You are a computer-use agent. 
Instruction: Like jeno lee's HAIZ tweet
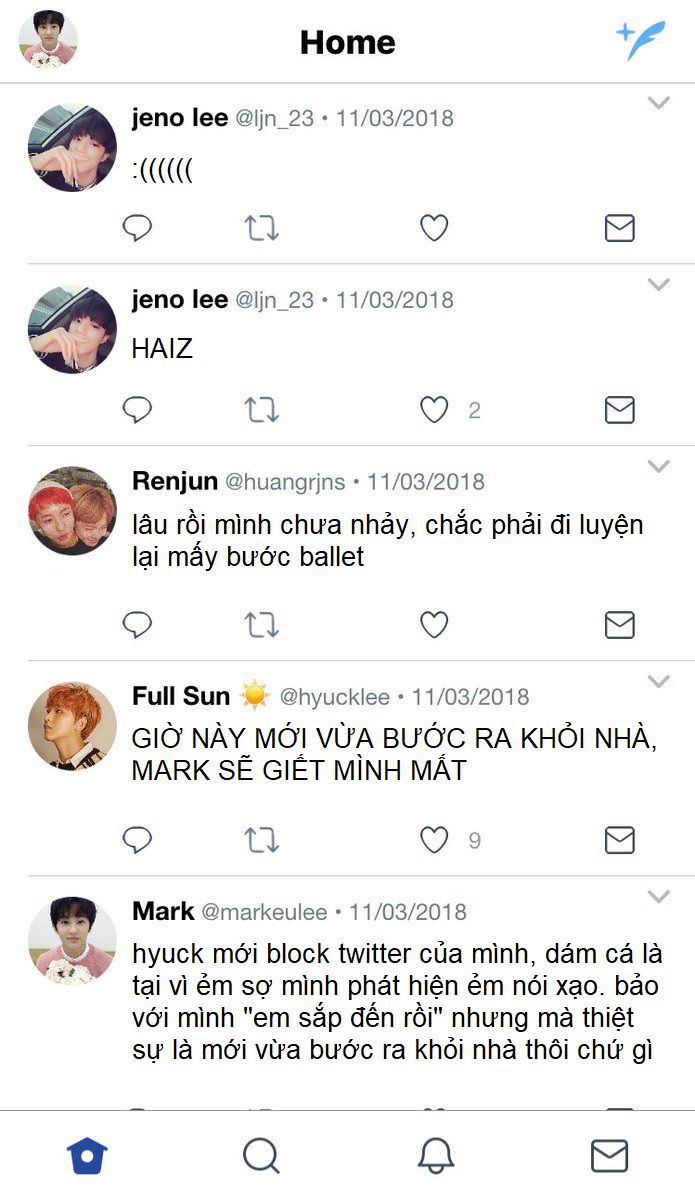tap(433, 410)
